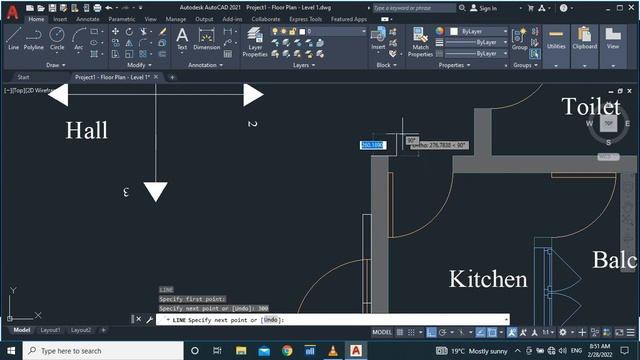The width and height of the screenshot is (640, 360).
Task: Open the lineweight ByLayer dropdown
Action: tap(477, 42)
